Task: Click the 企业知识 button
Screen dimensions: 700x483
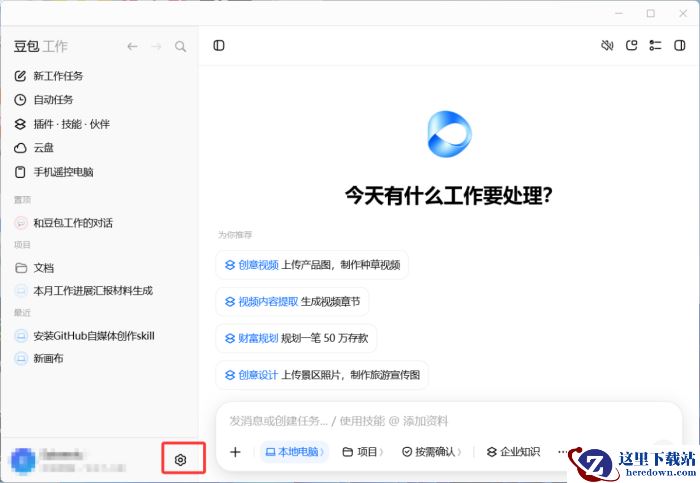Action: (513, 452)
